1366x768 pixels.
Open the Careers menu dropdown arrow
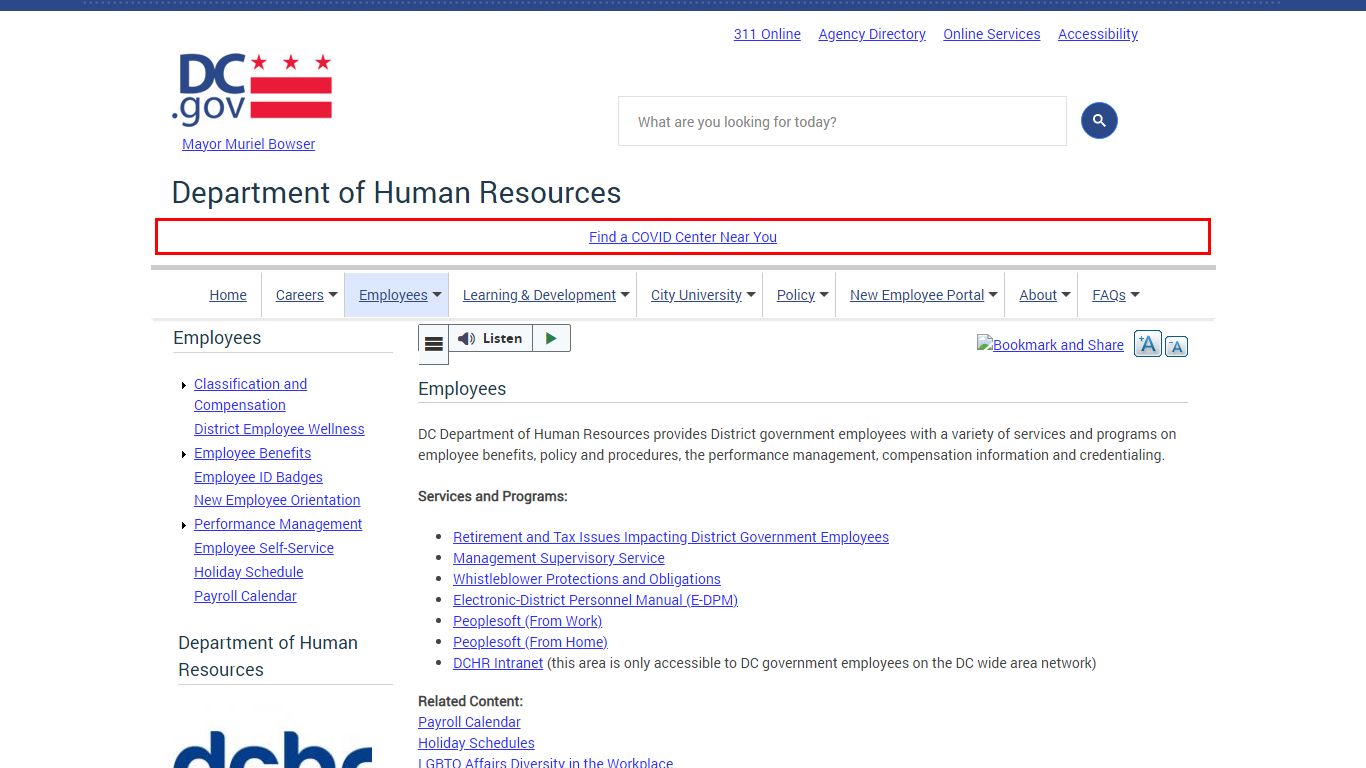[x=333, y=295]
